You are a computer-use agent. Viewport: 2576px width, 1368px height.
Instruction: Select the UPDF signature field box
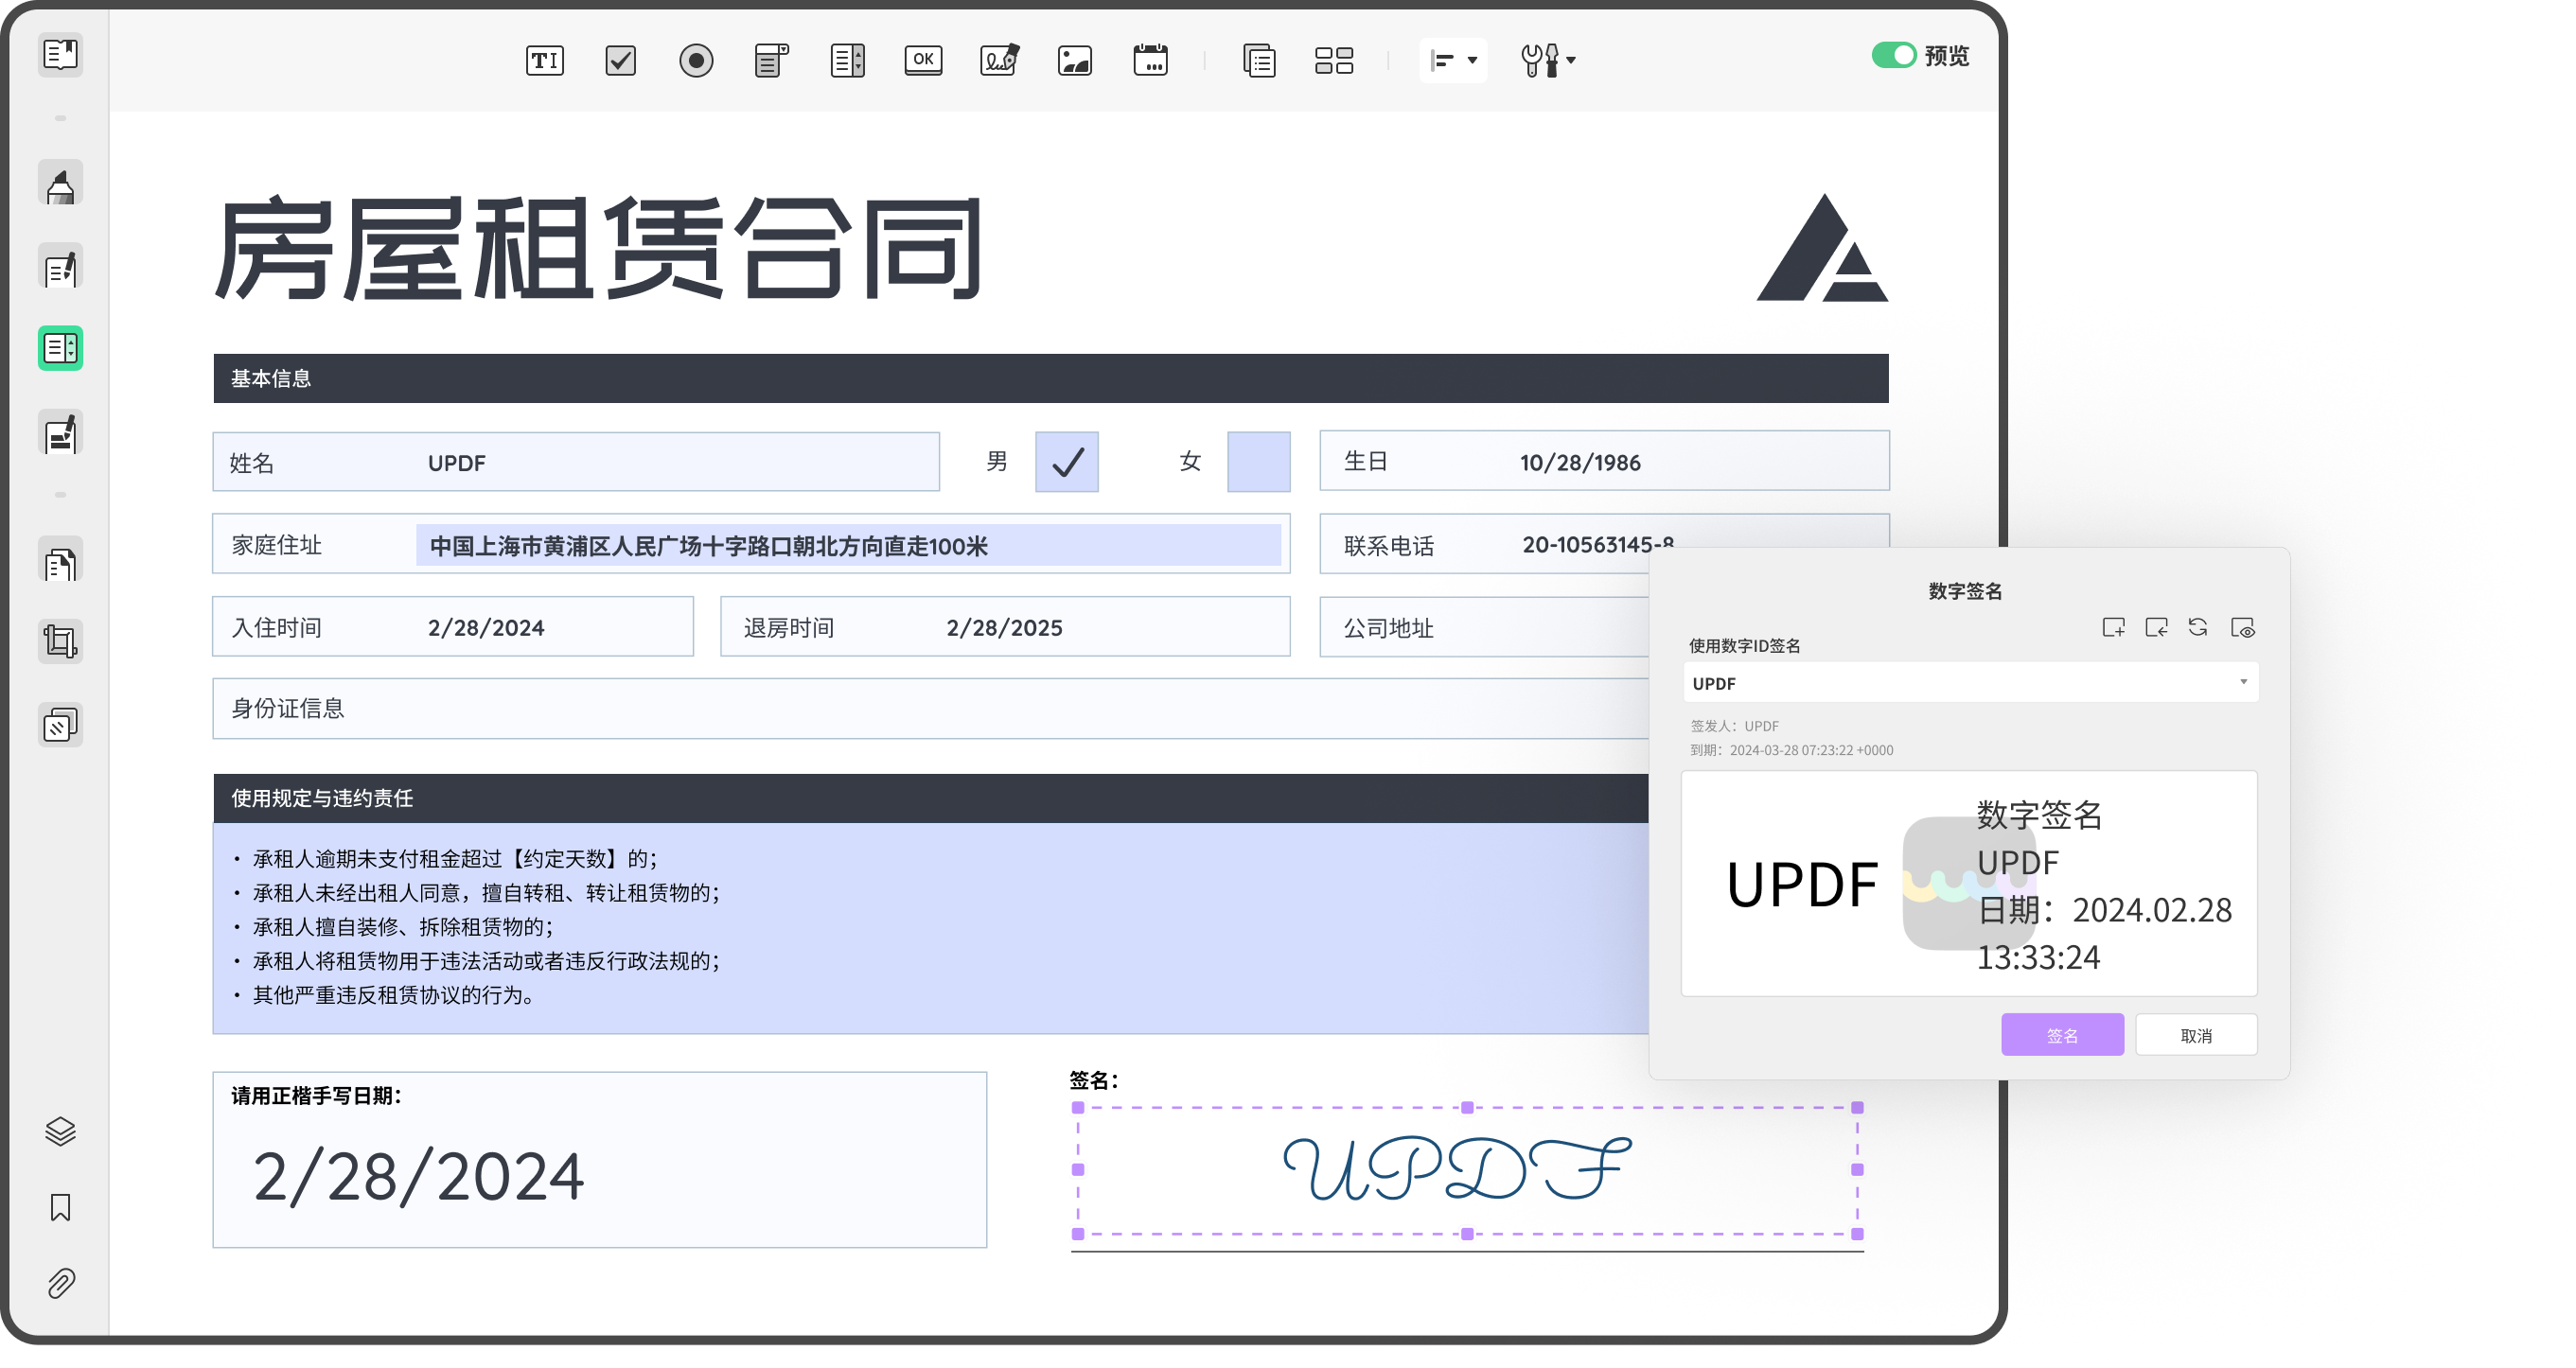click(1467, 1170)
